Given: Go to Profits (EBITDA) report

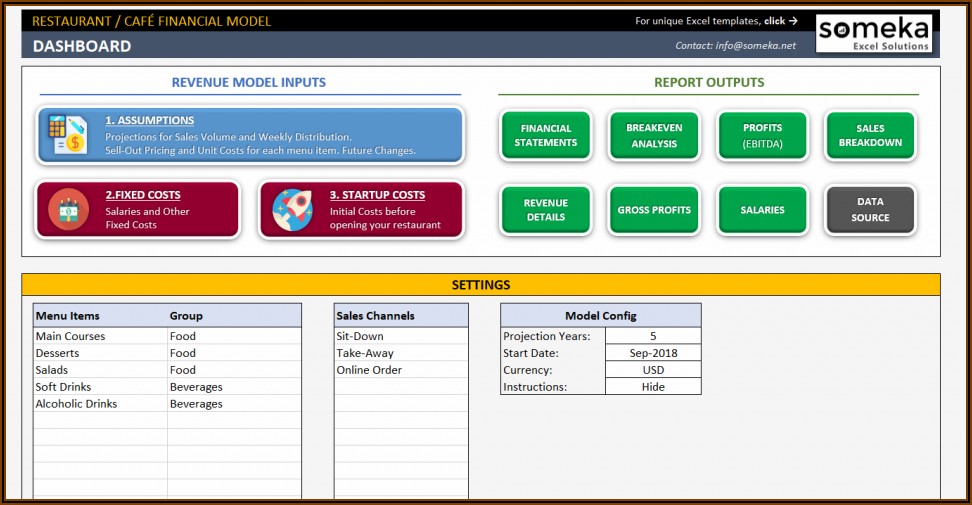Looking at the screenshot, I should (762, 136).
